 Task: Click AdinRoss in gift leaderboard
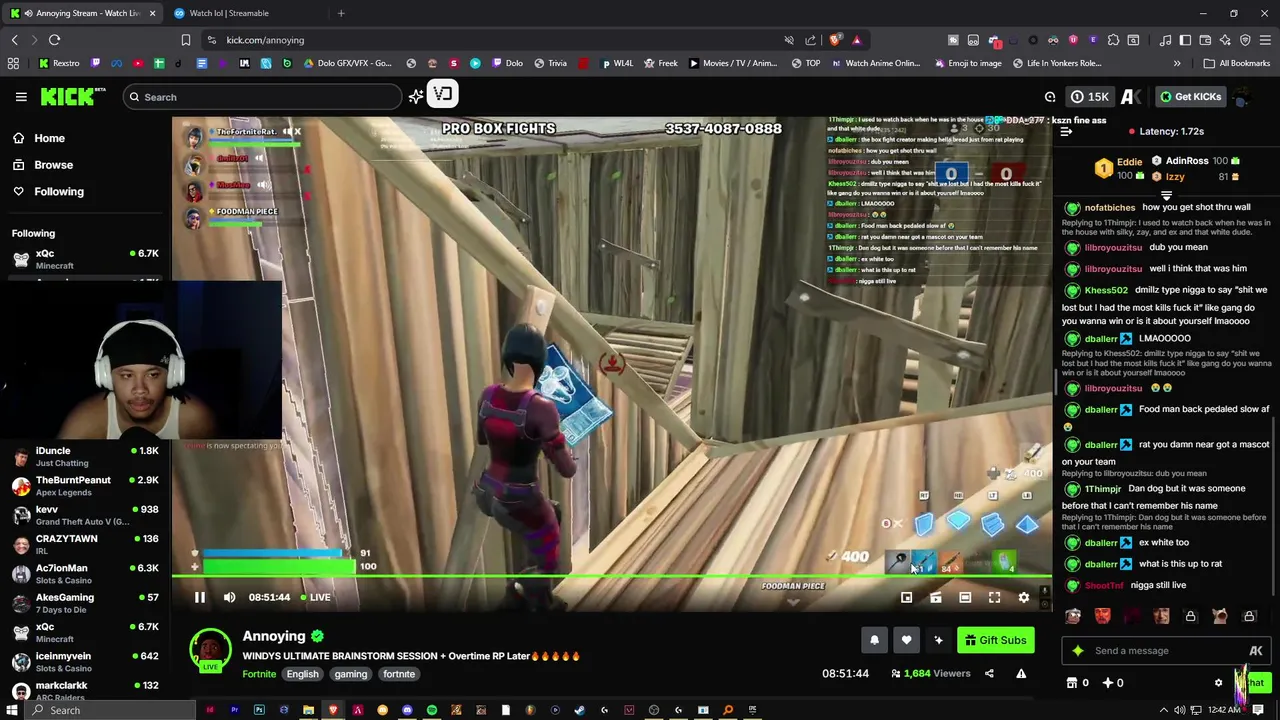tap(1194, 161)
